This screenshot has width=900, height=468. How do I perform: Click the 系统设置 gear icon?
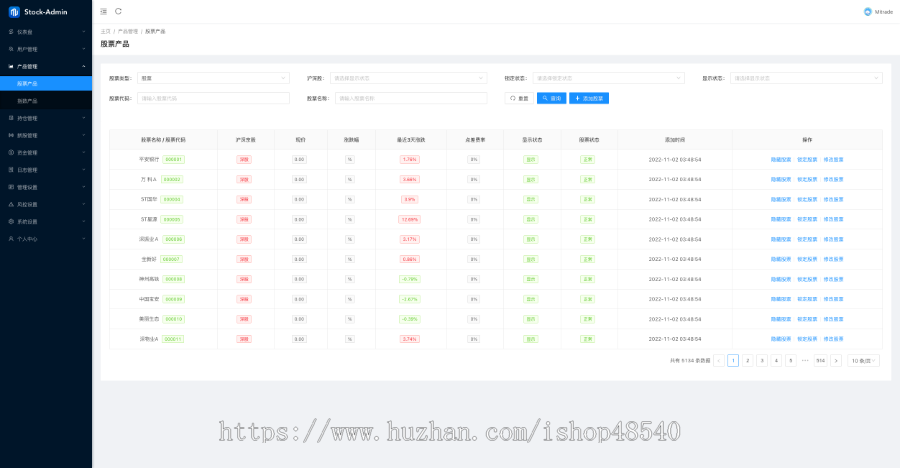[11, 221]
